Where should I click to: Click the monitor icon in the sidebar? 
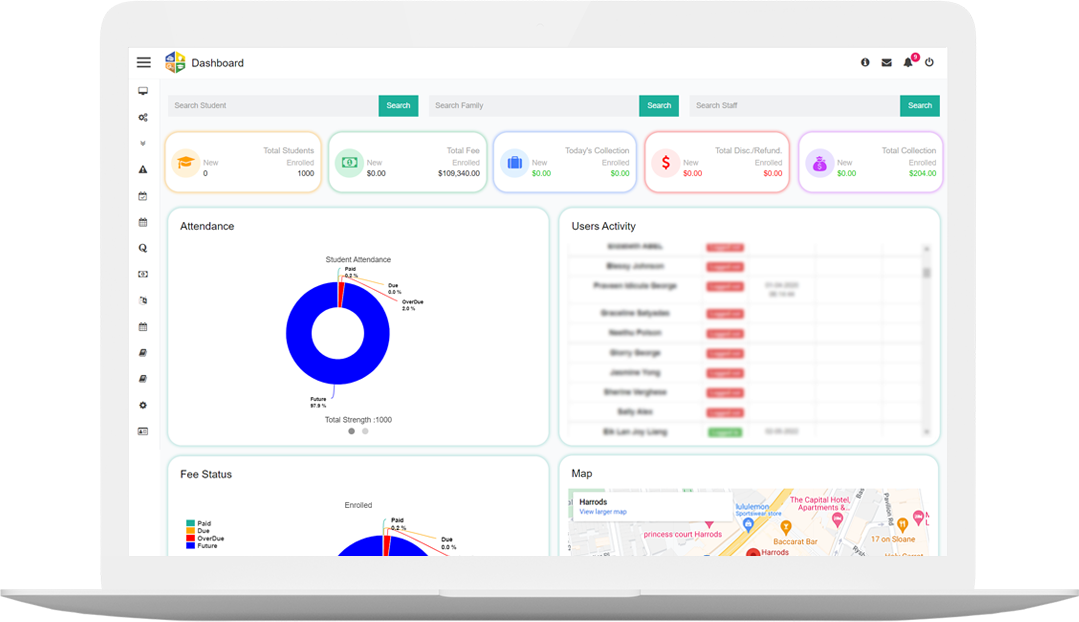pyautogui.click(x=143, y=91)
